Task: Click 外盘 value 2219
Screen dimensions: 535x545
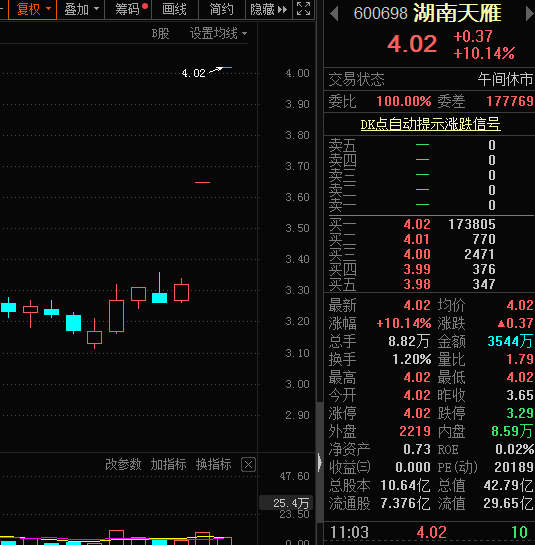Action: tap(415, 431)
